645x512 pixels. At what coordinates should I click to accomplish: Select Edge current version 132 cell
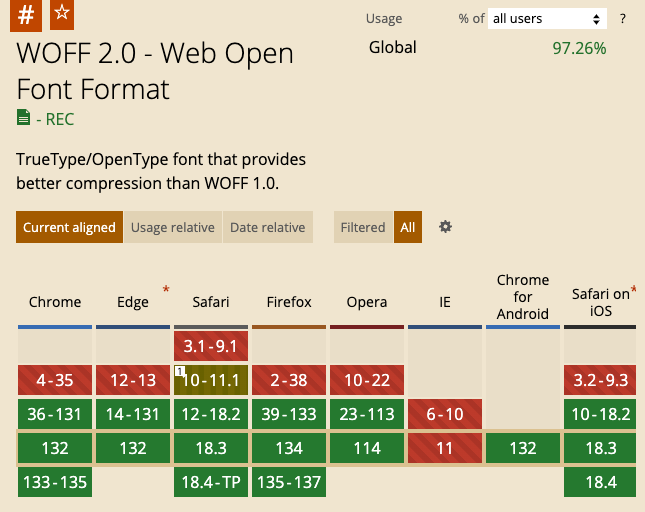133,448
